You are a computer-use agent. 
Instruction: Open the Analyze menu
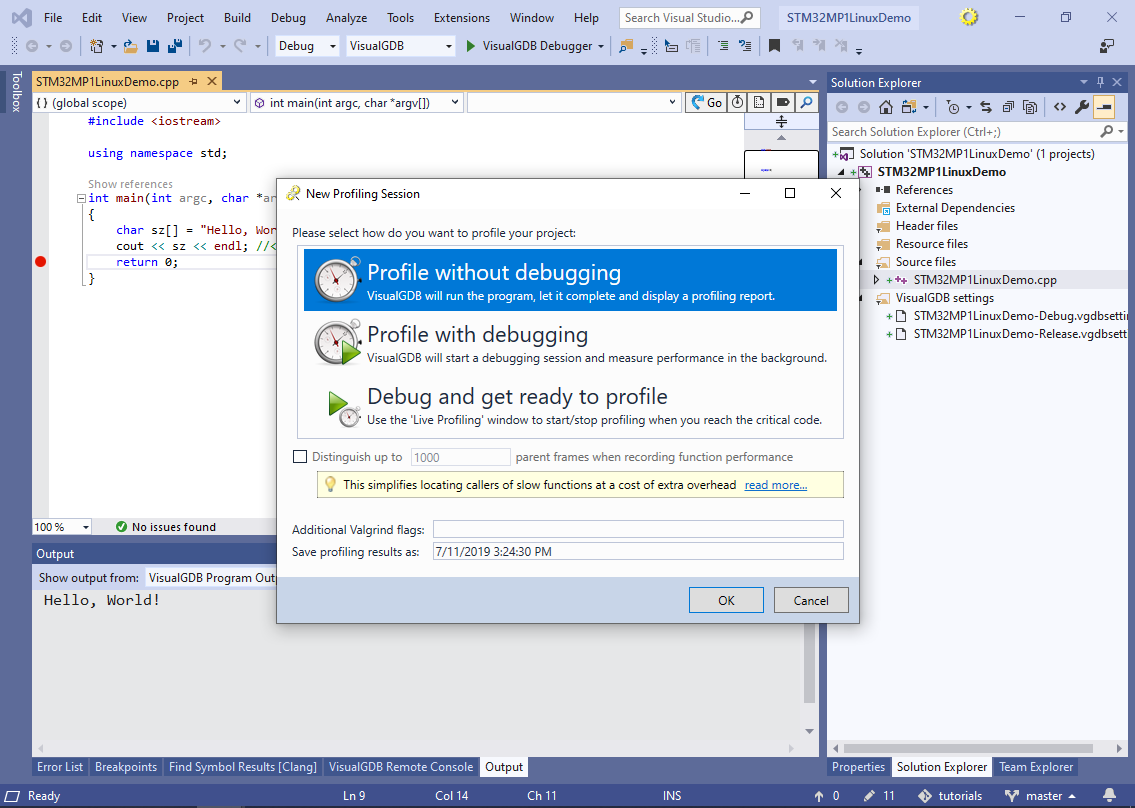(346, 17)
